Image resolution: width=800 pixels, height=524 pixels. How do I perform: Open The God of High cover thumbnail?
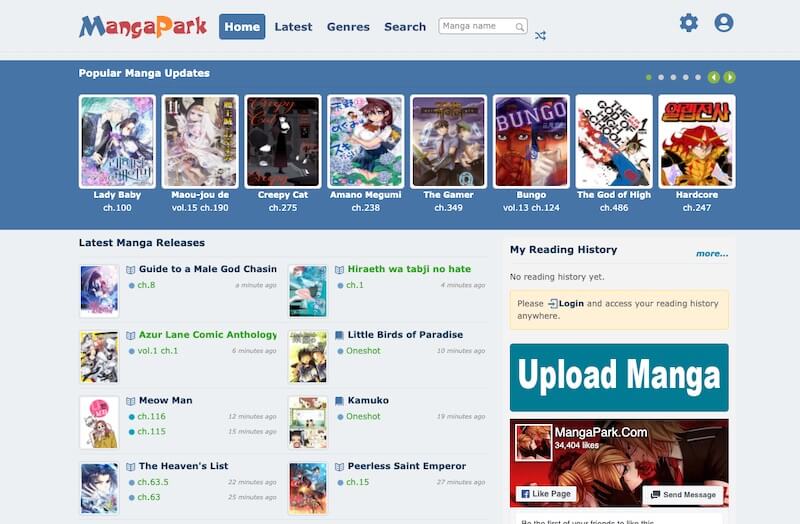614,142
